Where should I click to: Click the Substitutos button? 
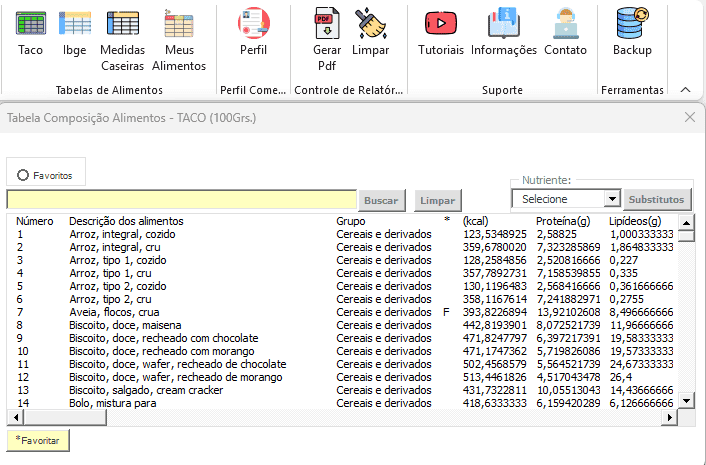(657, 199)
